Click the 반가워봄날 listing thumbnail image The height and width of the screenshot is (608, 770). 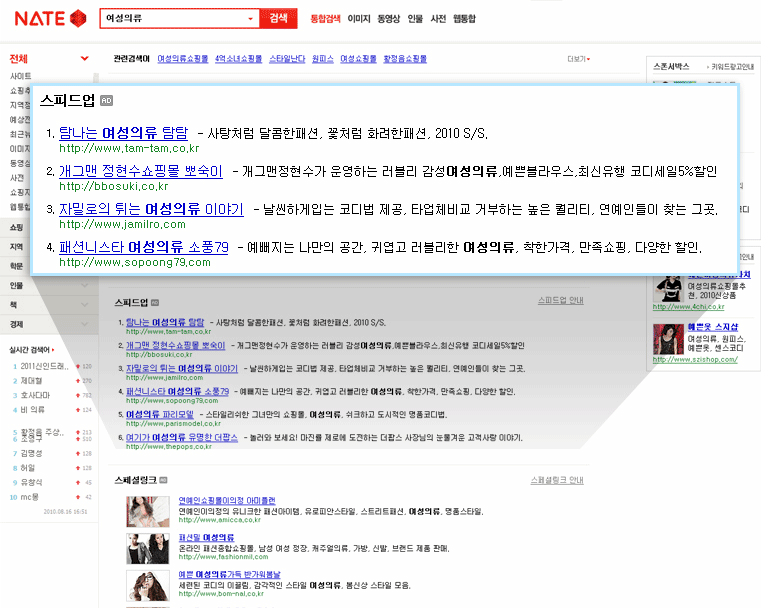pos(148,585)
